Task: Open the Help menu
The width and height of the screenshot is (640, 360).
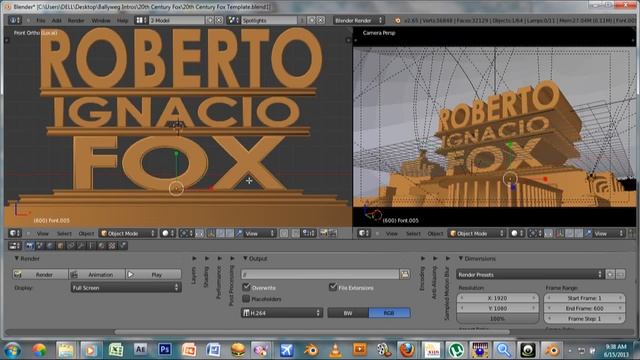Action: click(x=122, y=20)
